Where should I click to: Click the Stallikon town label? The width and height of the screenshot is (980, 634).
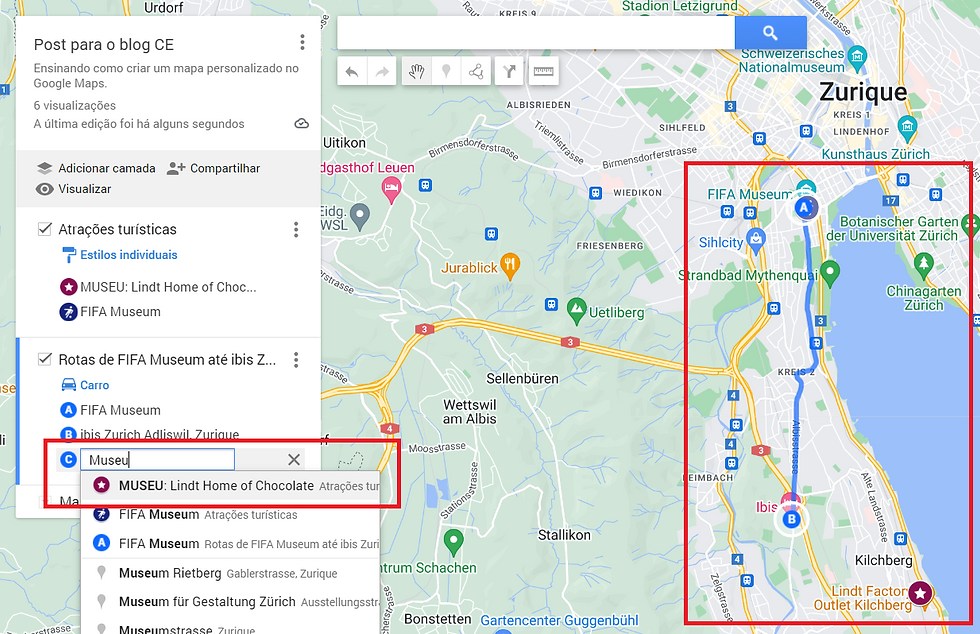564,535
